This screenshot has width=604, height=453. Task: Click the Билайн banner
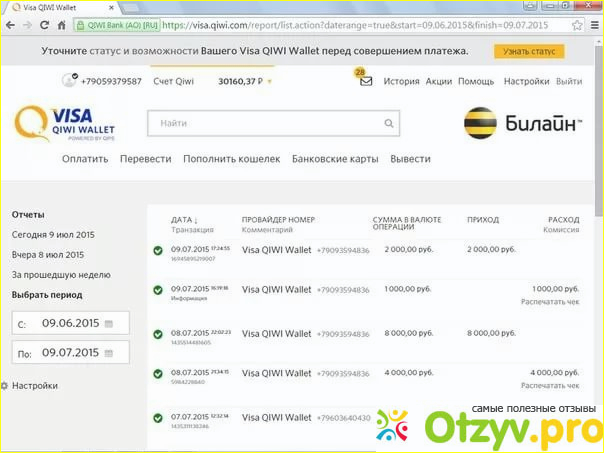[523, 123]
